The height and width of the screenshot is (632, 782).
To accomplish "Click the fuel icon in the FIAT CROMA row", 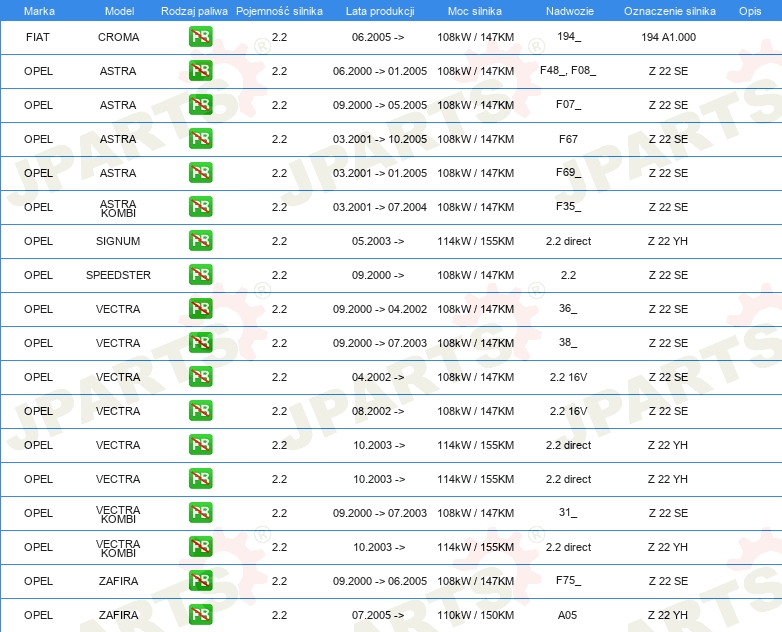I will pos(200,37).
